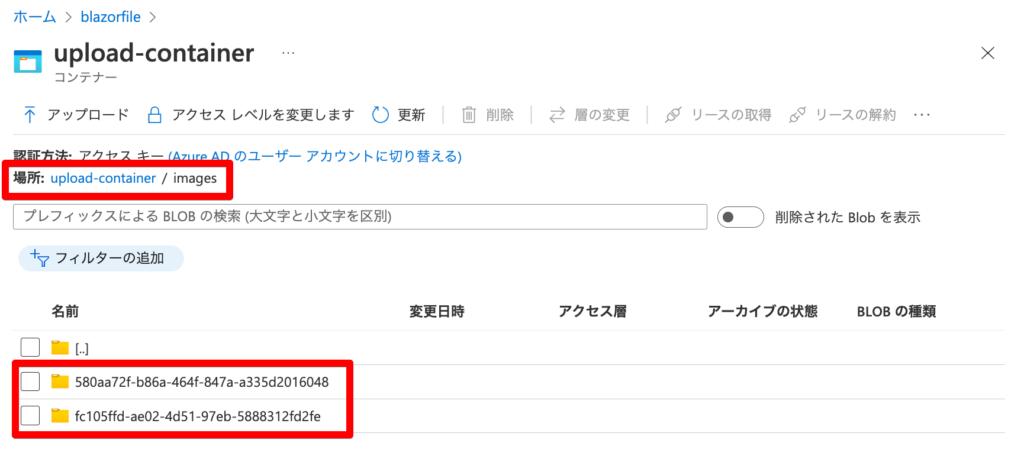Image resolution: width=1024 pixels, height=472 pixels.
Task: Click the acquire lease icon
Action: coord(673,115)
